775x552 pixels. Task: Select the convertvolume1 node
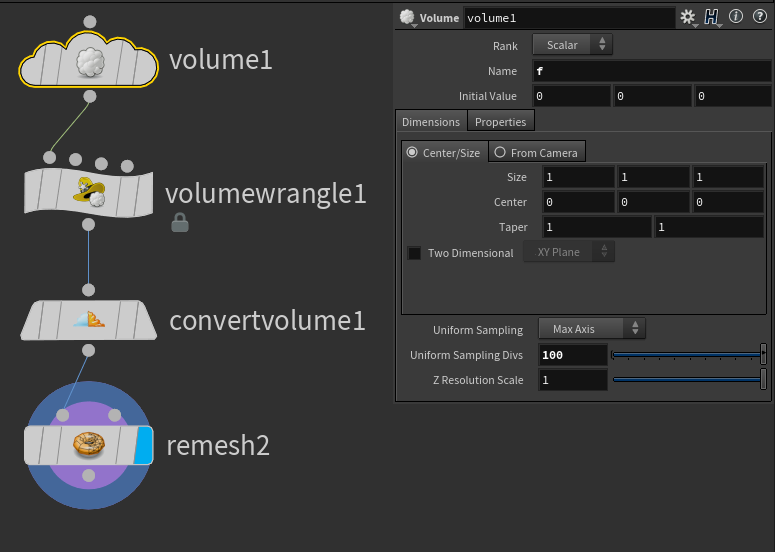point(89,320)
